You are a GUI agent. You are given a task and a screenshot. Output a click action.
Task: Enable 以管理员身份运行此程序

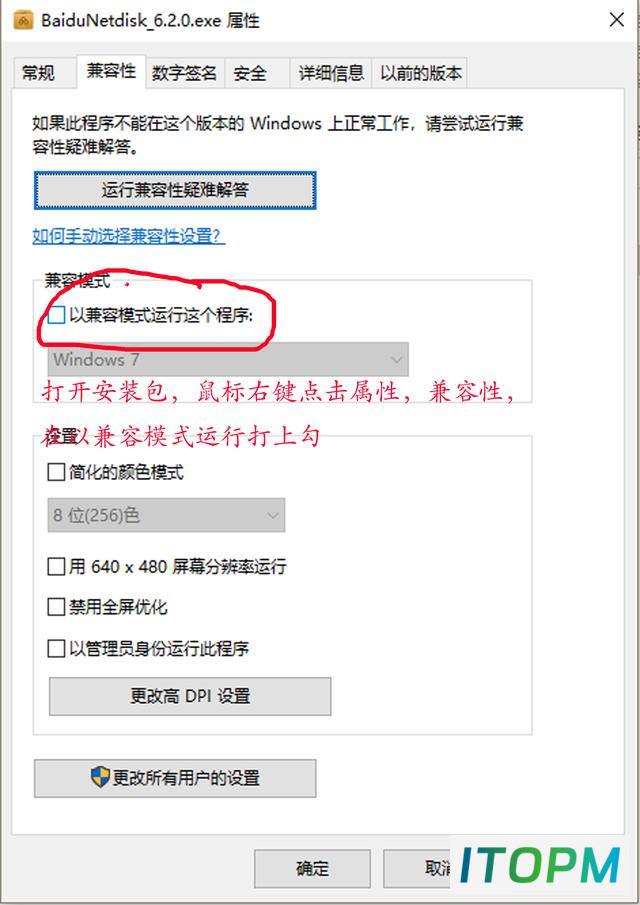[56, 648]
